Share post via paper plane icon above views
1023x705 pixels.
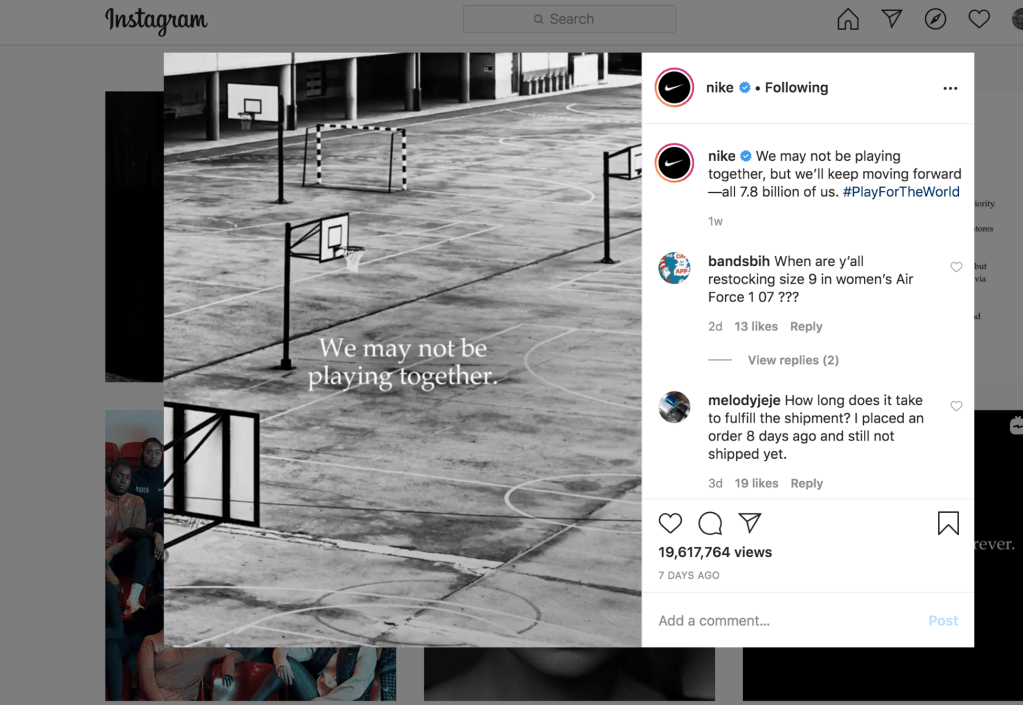pyautogui.click(x=750, y=522)
